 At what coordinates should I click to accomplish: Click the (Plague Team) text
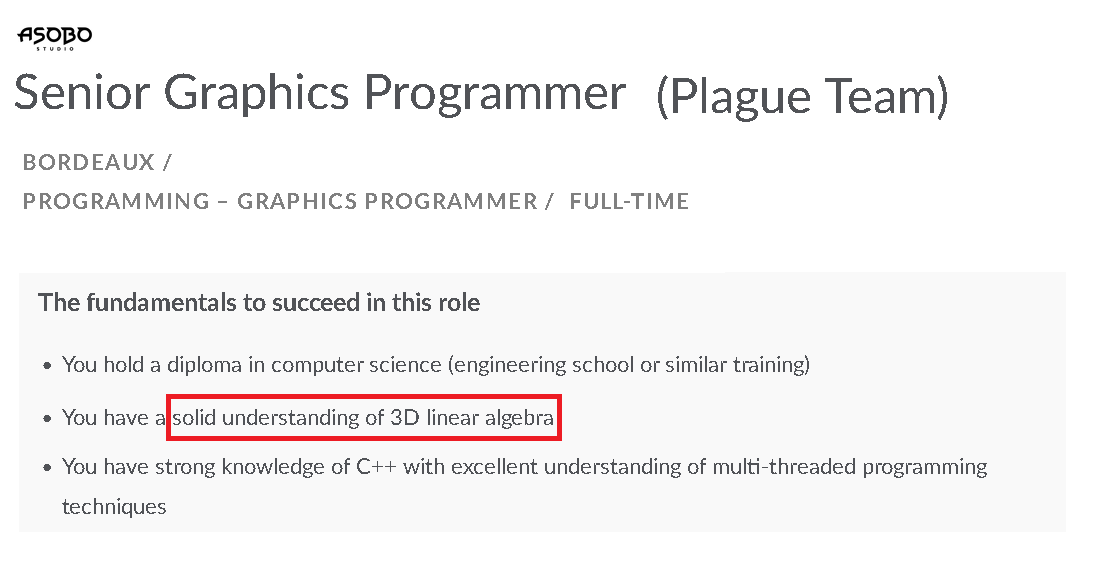pyautogui.click(x=802, y=96)
